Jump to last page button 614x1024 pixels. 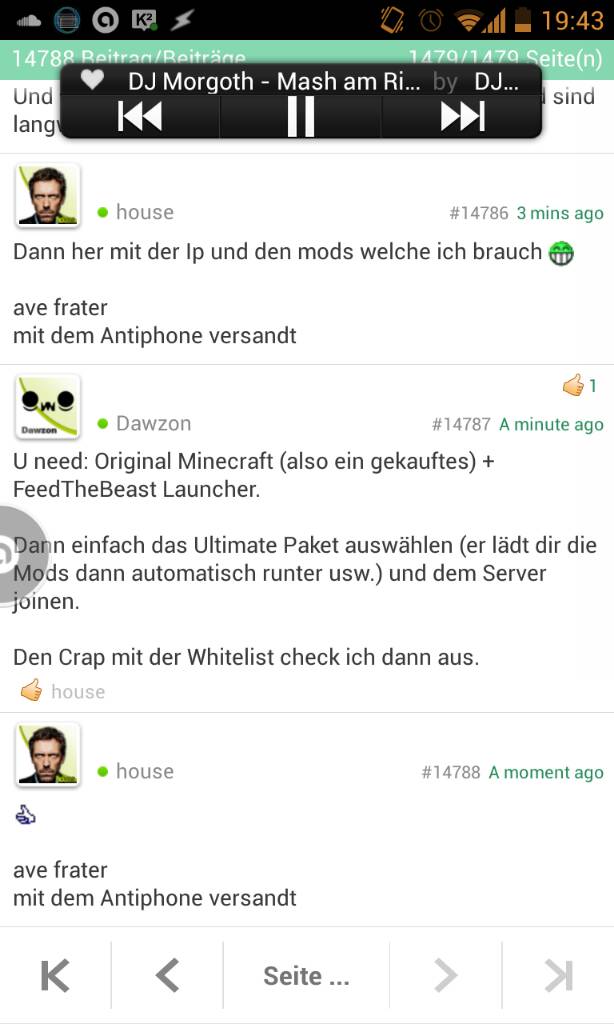click(558, 976)
